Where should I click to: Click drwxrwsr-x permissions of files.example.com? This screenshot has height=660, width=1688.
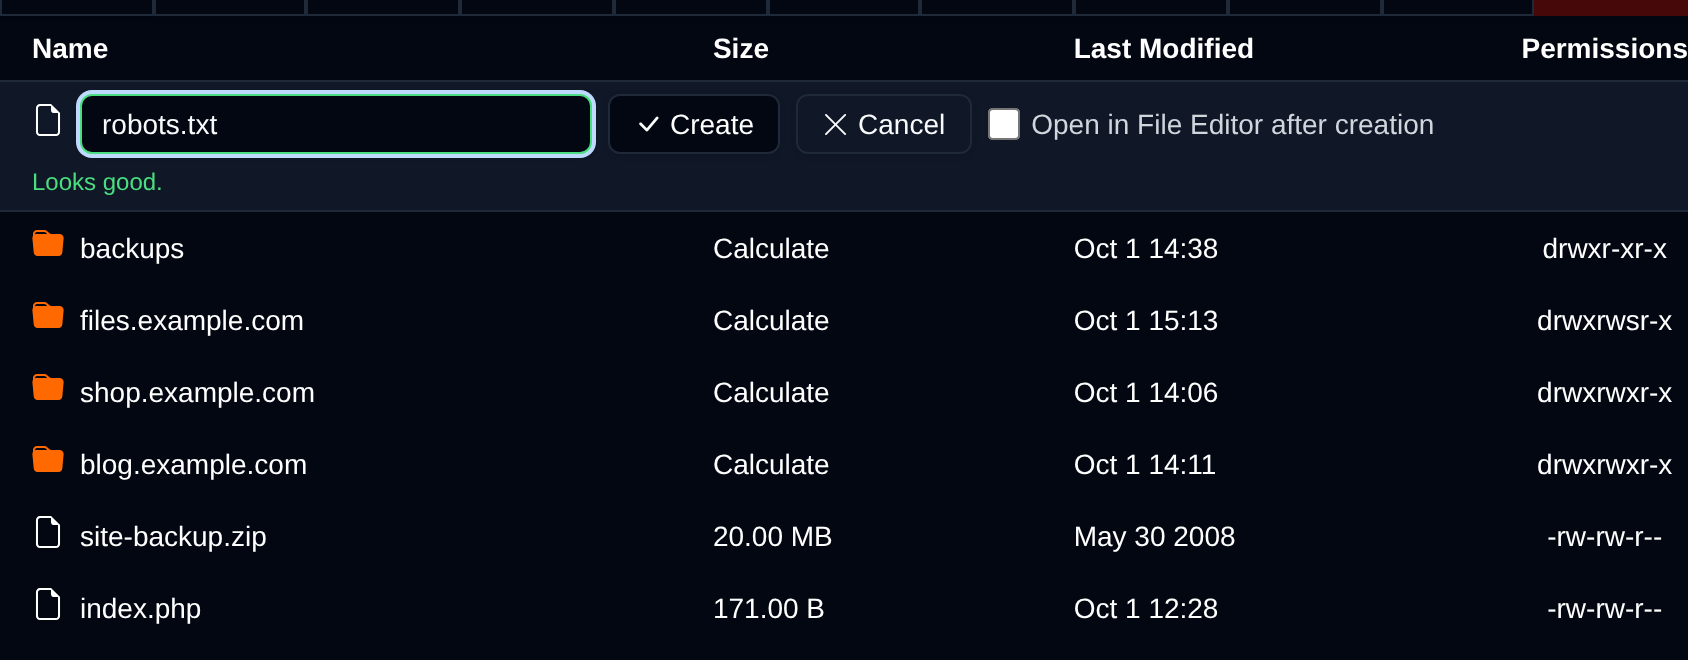[1604, 321]
